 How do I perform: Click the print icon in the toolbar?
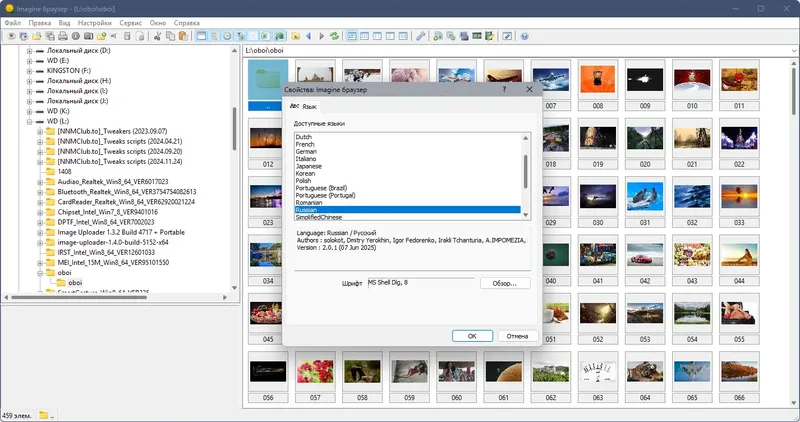tap(63, 36)
